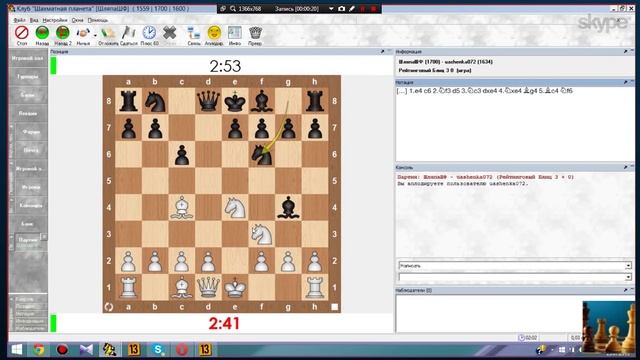Click the Связь connection icon
640x360 pixels.
tap(193, 33)
